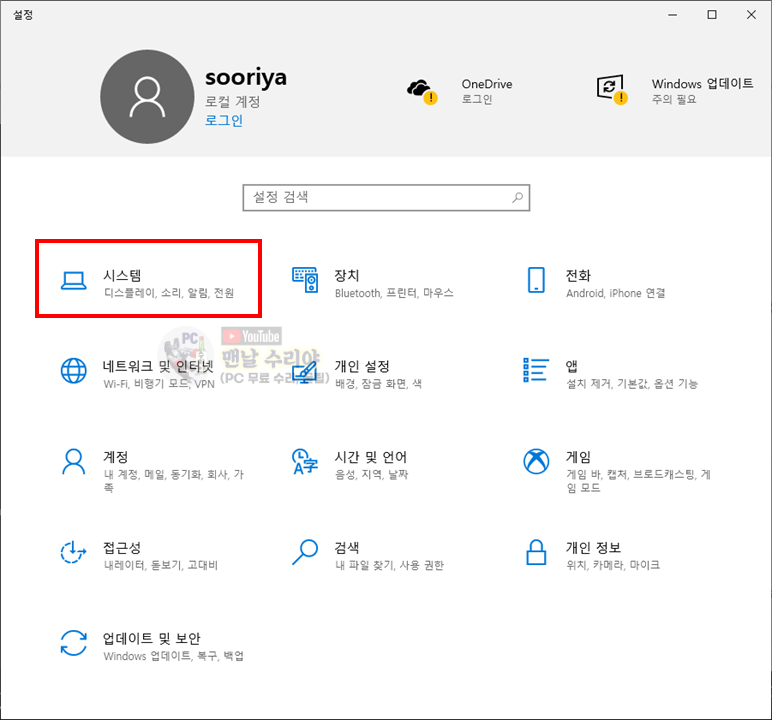Click the OneDrive 로그인 label
772x720 pixels.
pyautogui.click(x=477, y=99)
